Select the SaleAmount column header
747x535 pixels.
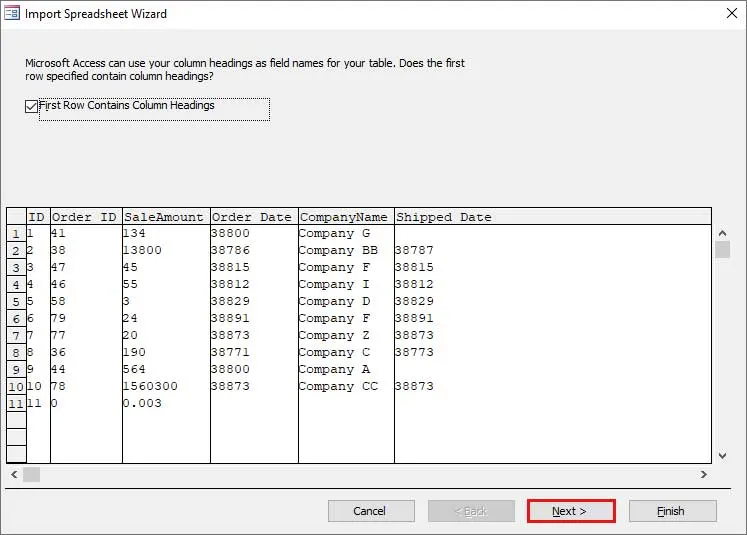tap(166, 217)
